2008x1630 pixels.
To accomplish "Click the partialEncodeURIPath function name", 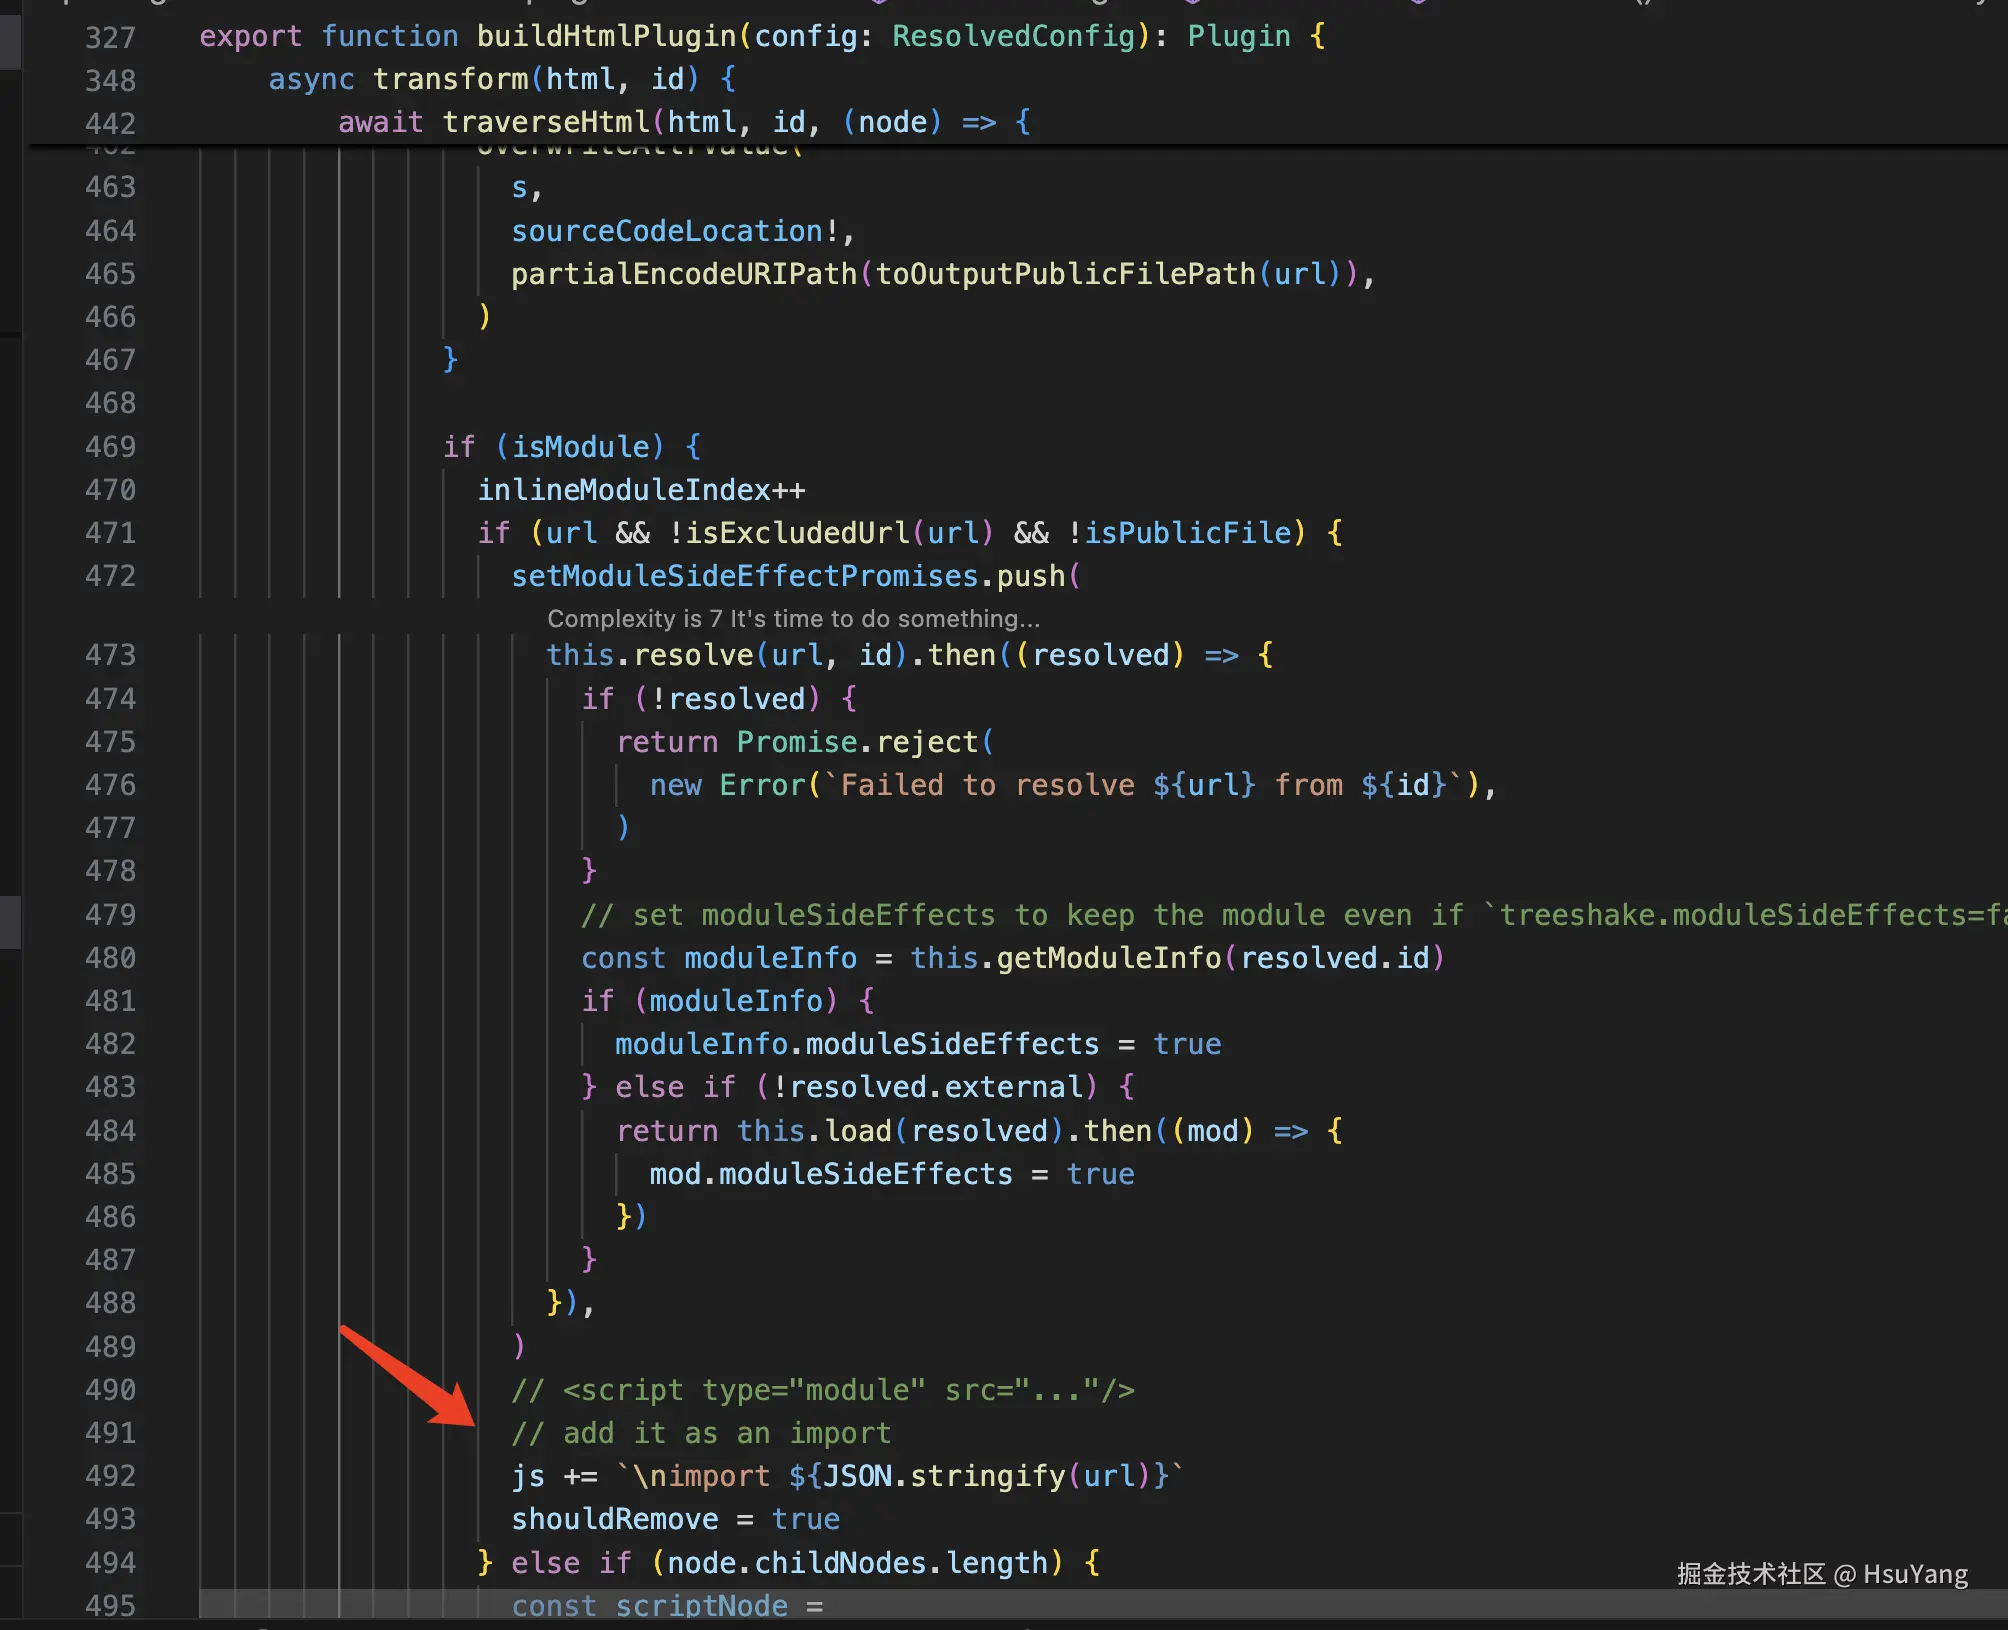I will 683,274.
